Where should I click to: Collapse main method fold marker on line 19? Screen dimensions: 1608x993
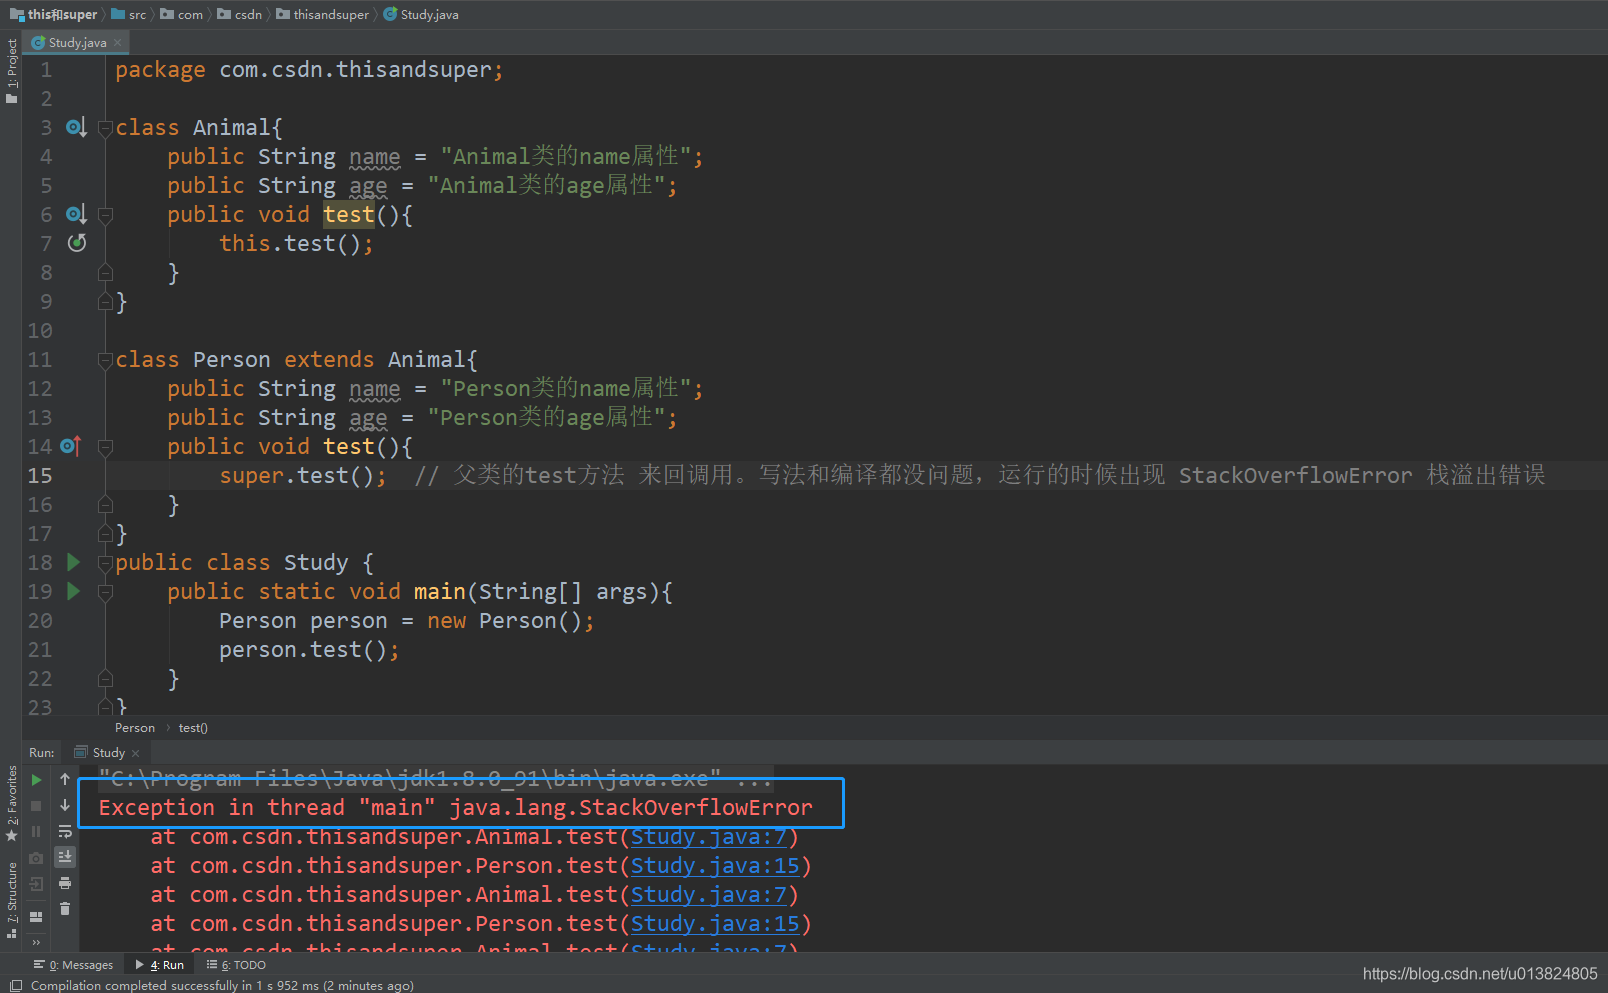point(105,592)
